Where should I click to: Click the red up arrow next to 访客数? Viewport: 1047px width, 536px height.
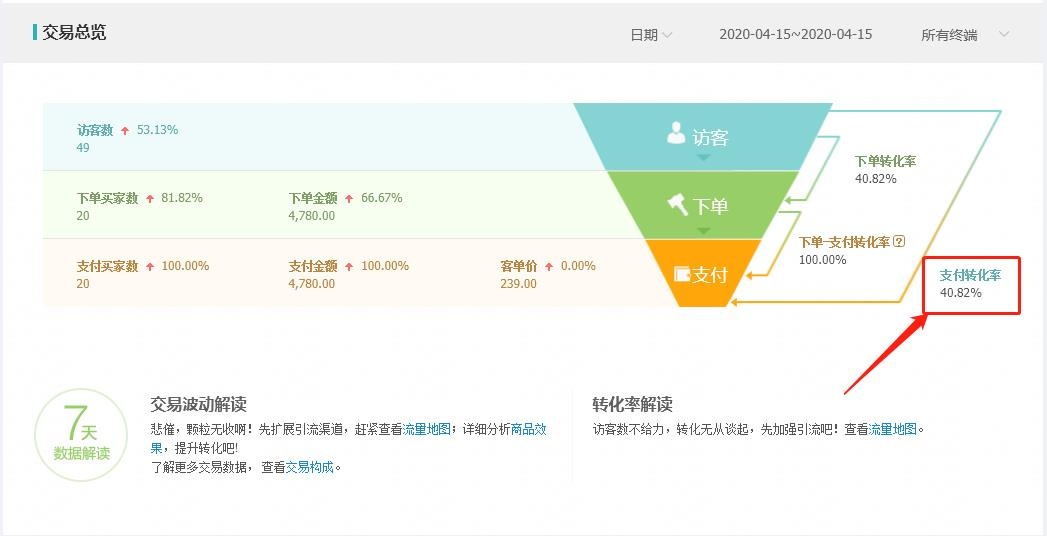click(125, 131)
